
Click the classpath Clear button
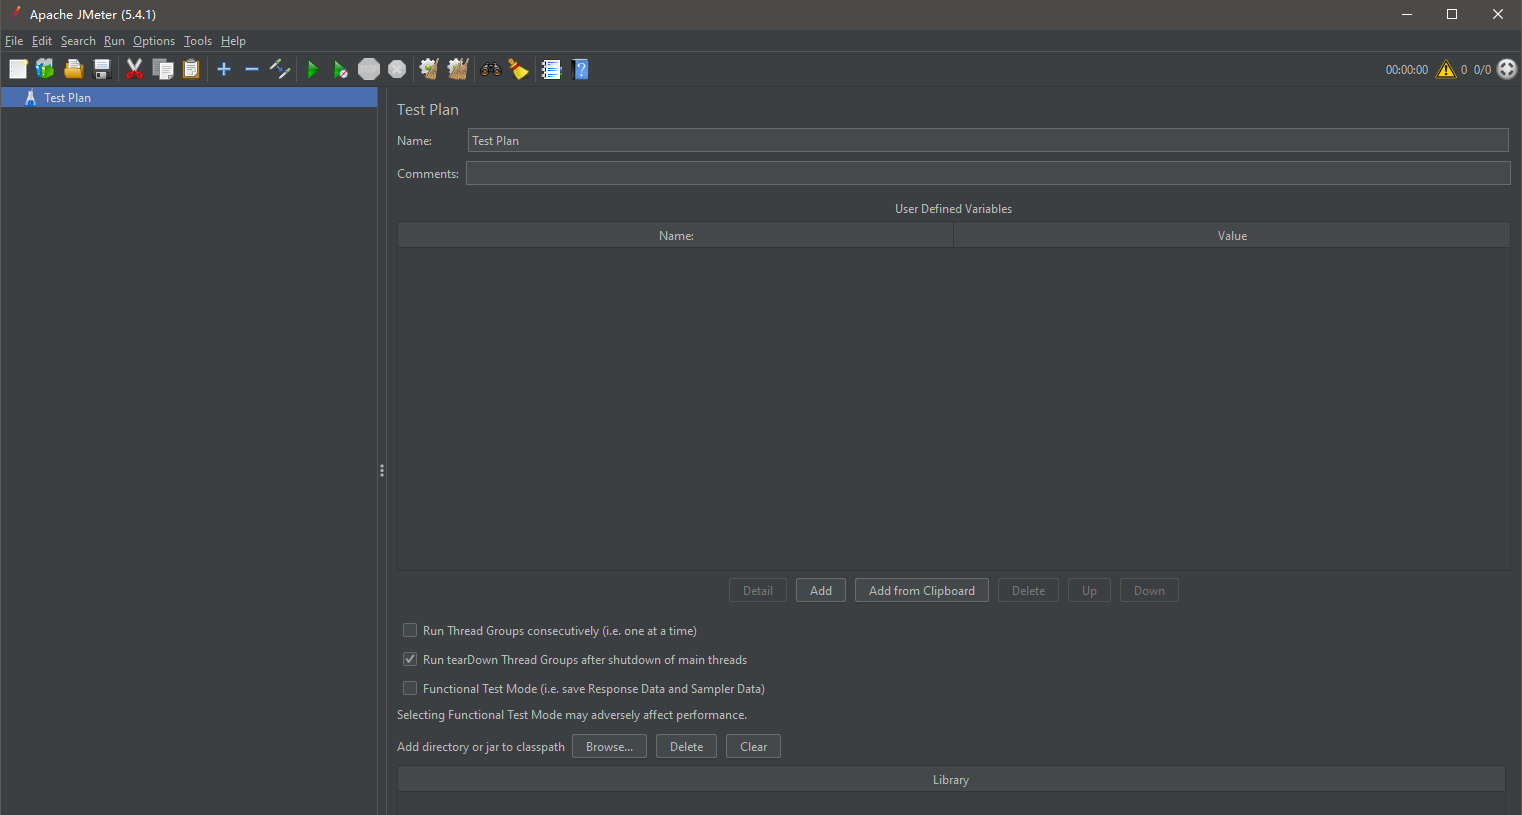pyautogui.click(x=753, y=747)
